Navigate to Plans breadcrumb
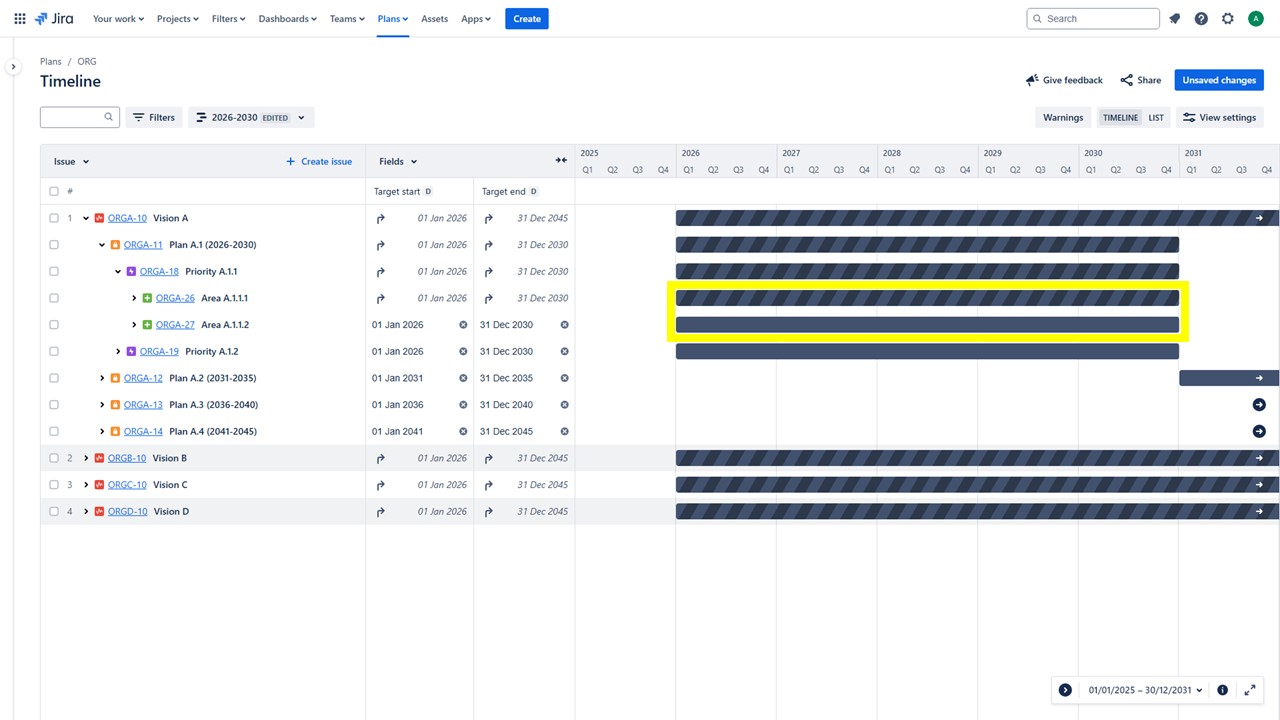Screen dimensions: 1280x720 pyautogui.click(x=51, y=62)
